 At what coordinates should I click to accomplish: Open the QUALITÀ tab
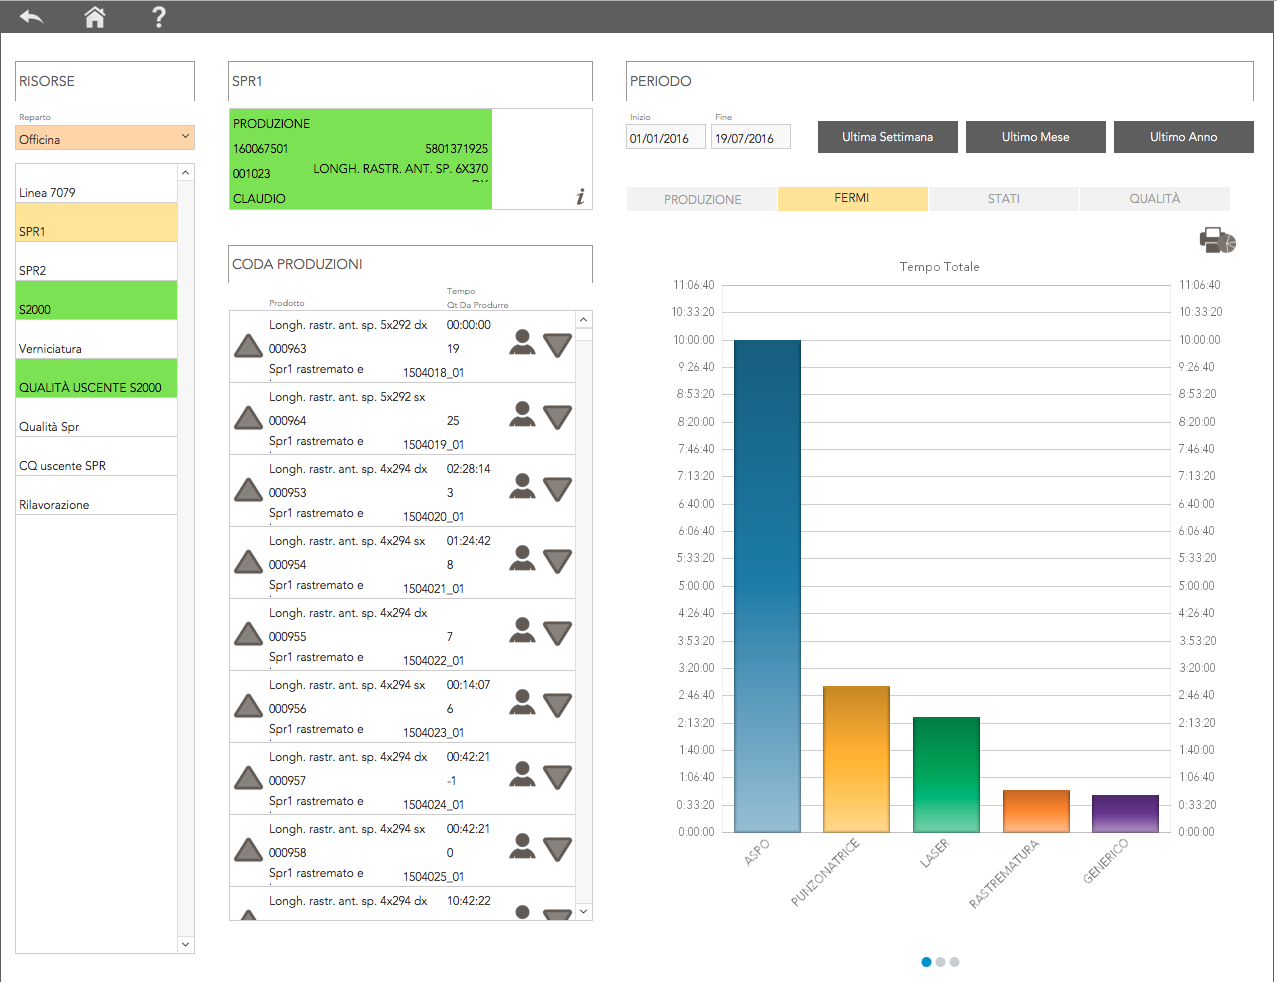pyautogui.click(x=1155, y=199)
